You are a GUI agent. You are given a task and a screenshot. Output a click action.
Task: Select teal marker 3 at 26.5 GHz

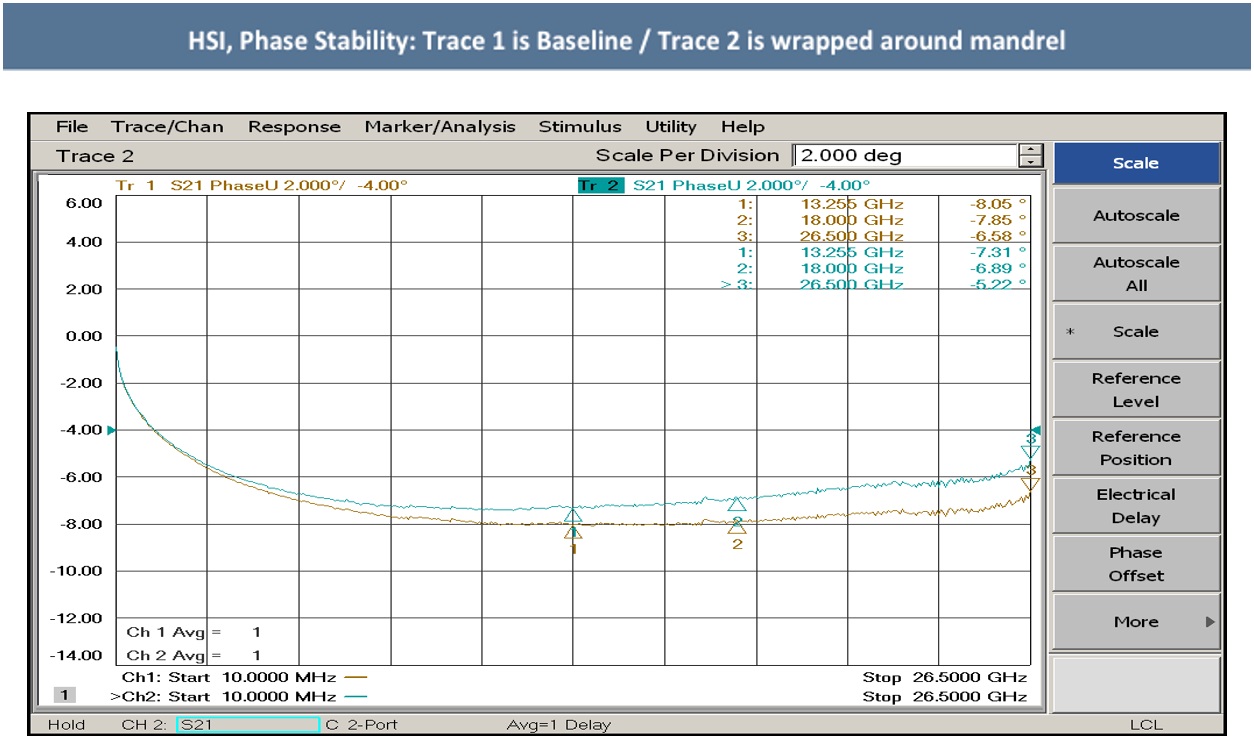pyautogui.click(x=1030, y=452)
